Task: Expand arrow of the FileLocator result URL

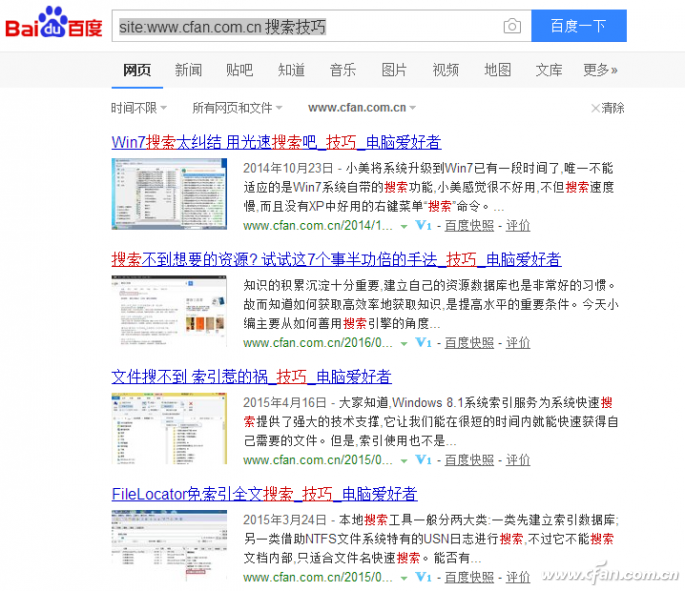Action: pyautogui.click(x=404, y=578)
